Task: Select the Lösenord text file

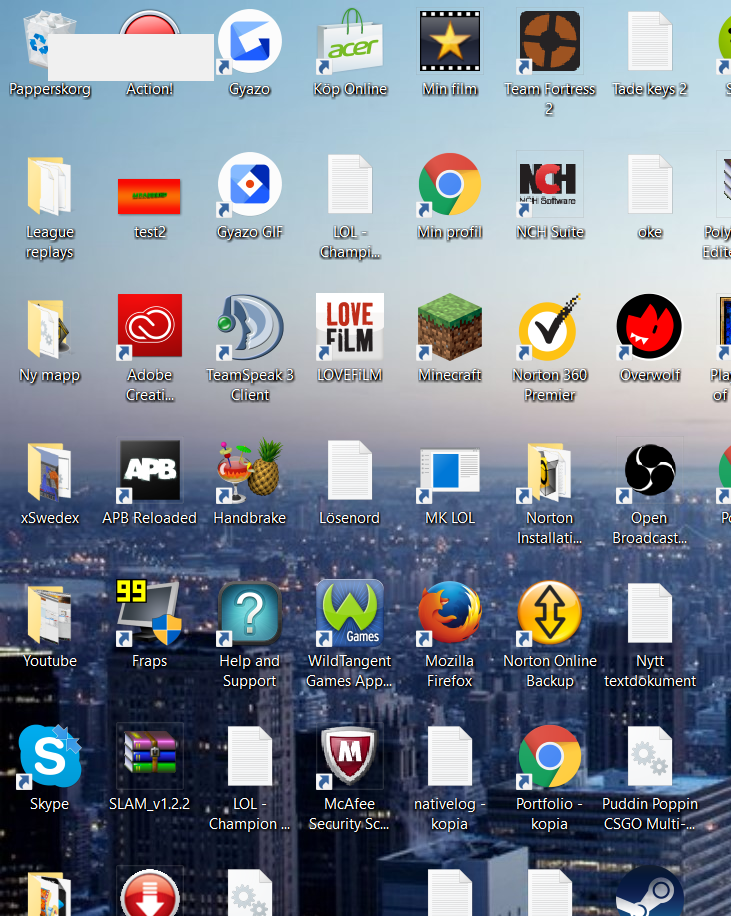Action: (x=349, y=471)
